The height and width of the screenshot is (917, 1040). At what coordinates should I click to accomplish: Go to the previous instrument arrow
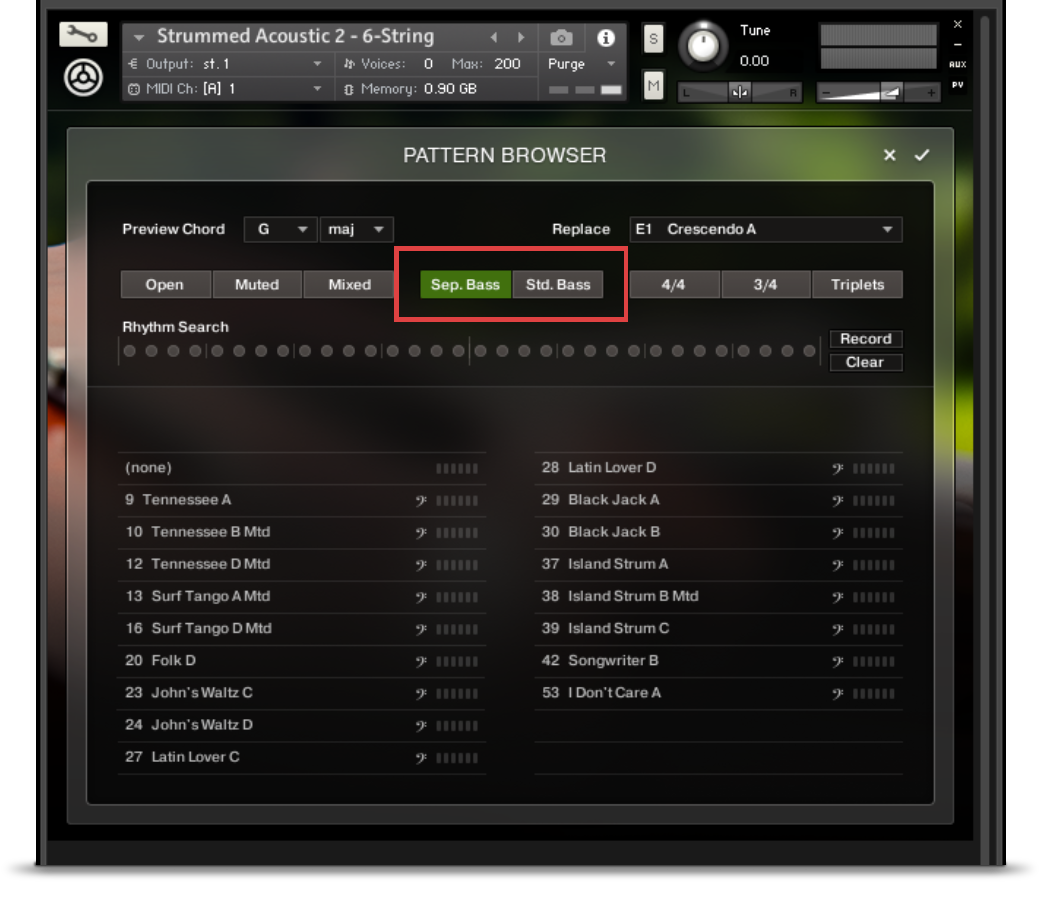tap(493, 37)
